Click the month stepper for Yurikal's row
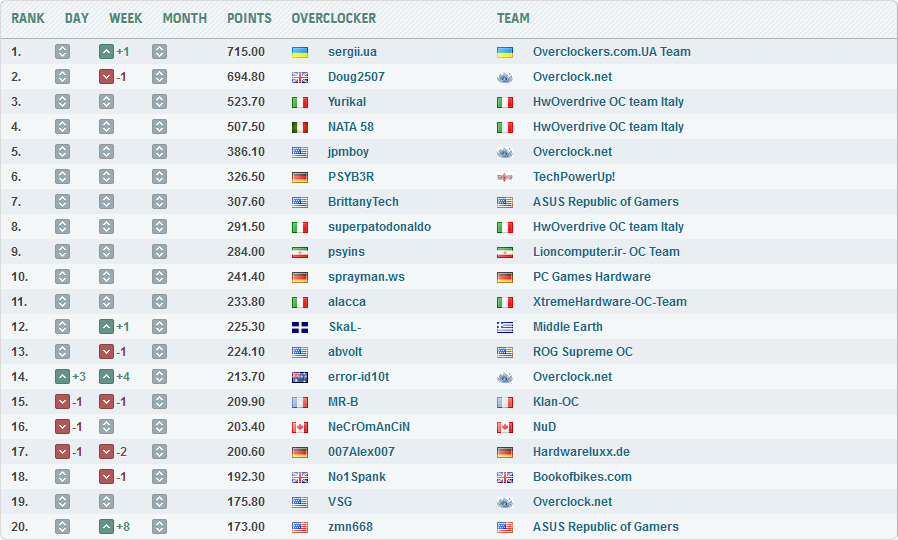 click(x=159, y=102)
